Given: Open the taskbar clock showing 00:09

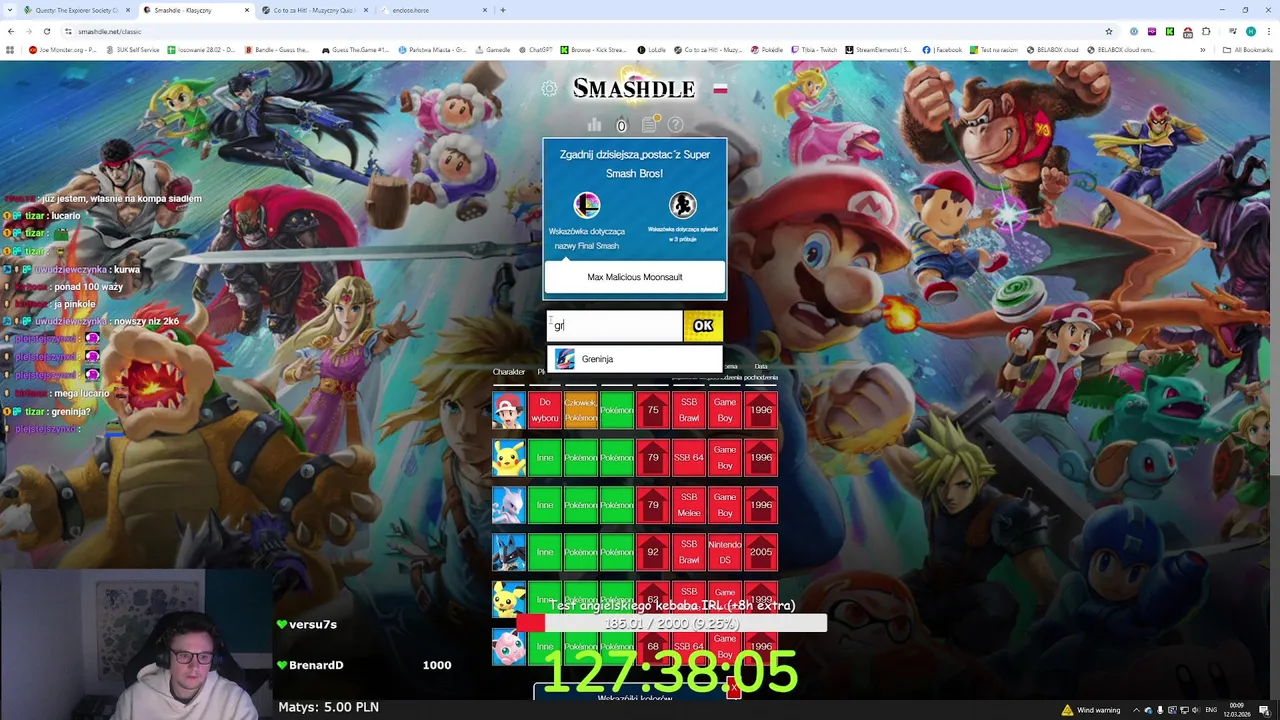Looking at the screenshot, I should (x=1237, y=710).
